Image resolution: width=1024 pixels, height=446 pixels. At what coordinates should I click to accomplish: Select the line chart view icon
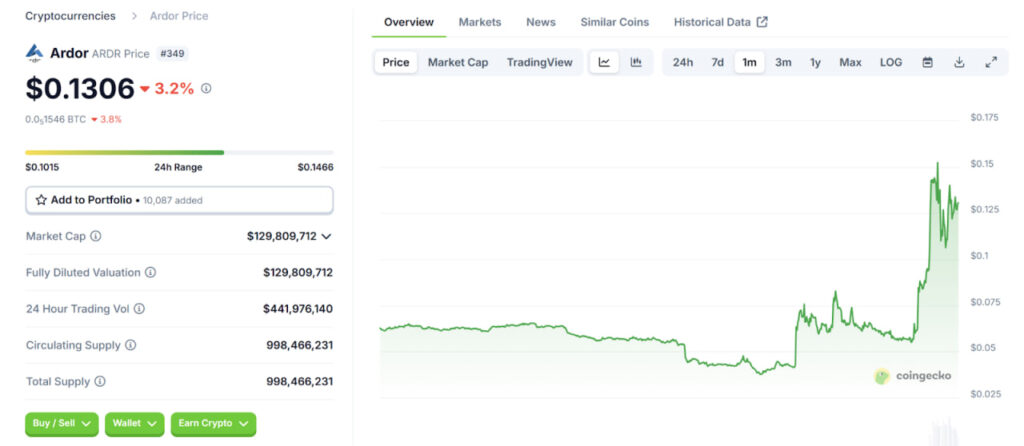[x=604, y=63]
